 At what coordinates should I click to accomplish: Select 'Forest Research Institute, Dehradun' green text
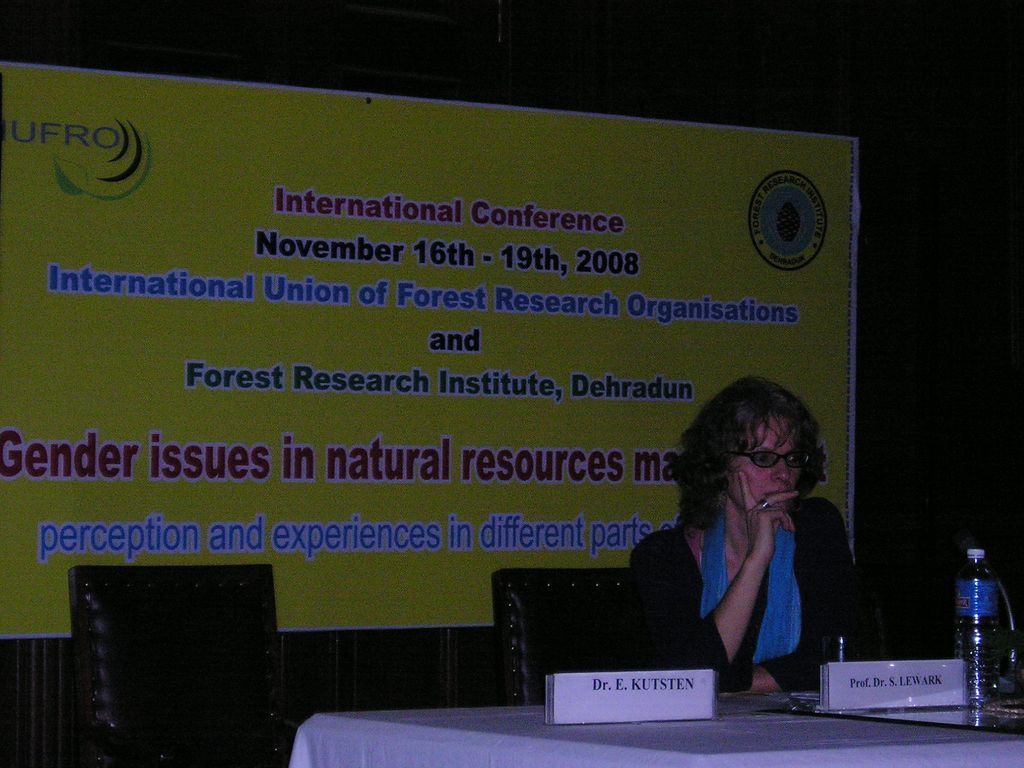coord(439,381)
